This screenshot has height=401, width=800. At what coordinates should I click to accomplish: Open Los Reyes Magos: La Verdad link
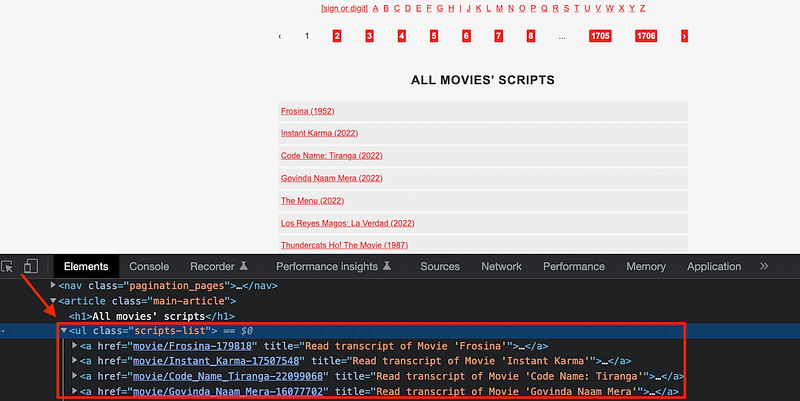click(347, 223)
